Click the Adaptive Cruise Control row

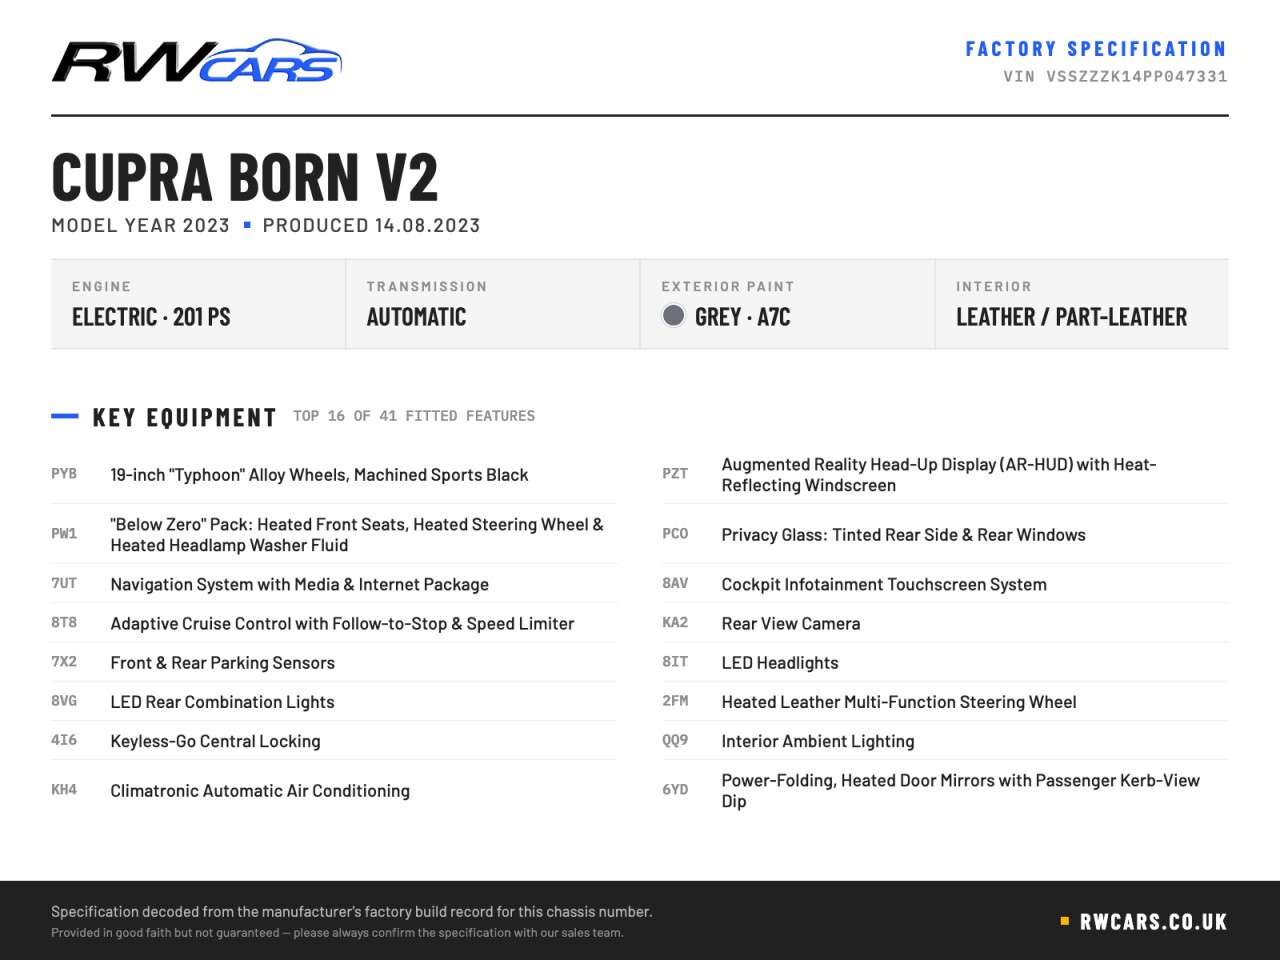[x=333, y=623]
